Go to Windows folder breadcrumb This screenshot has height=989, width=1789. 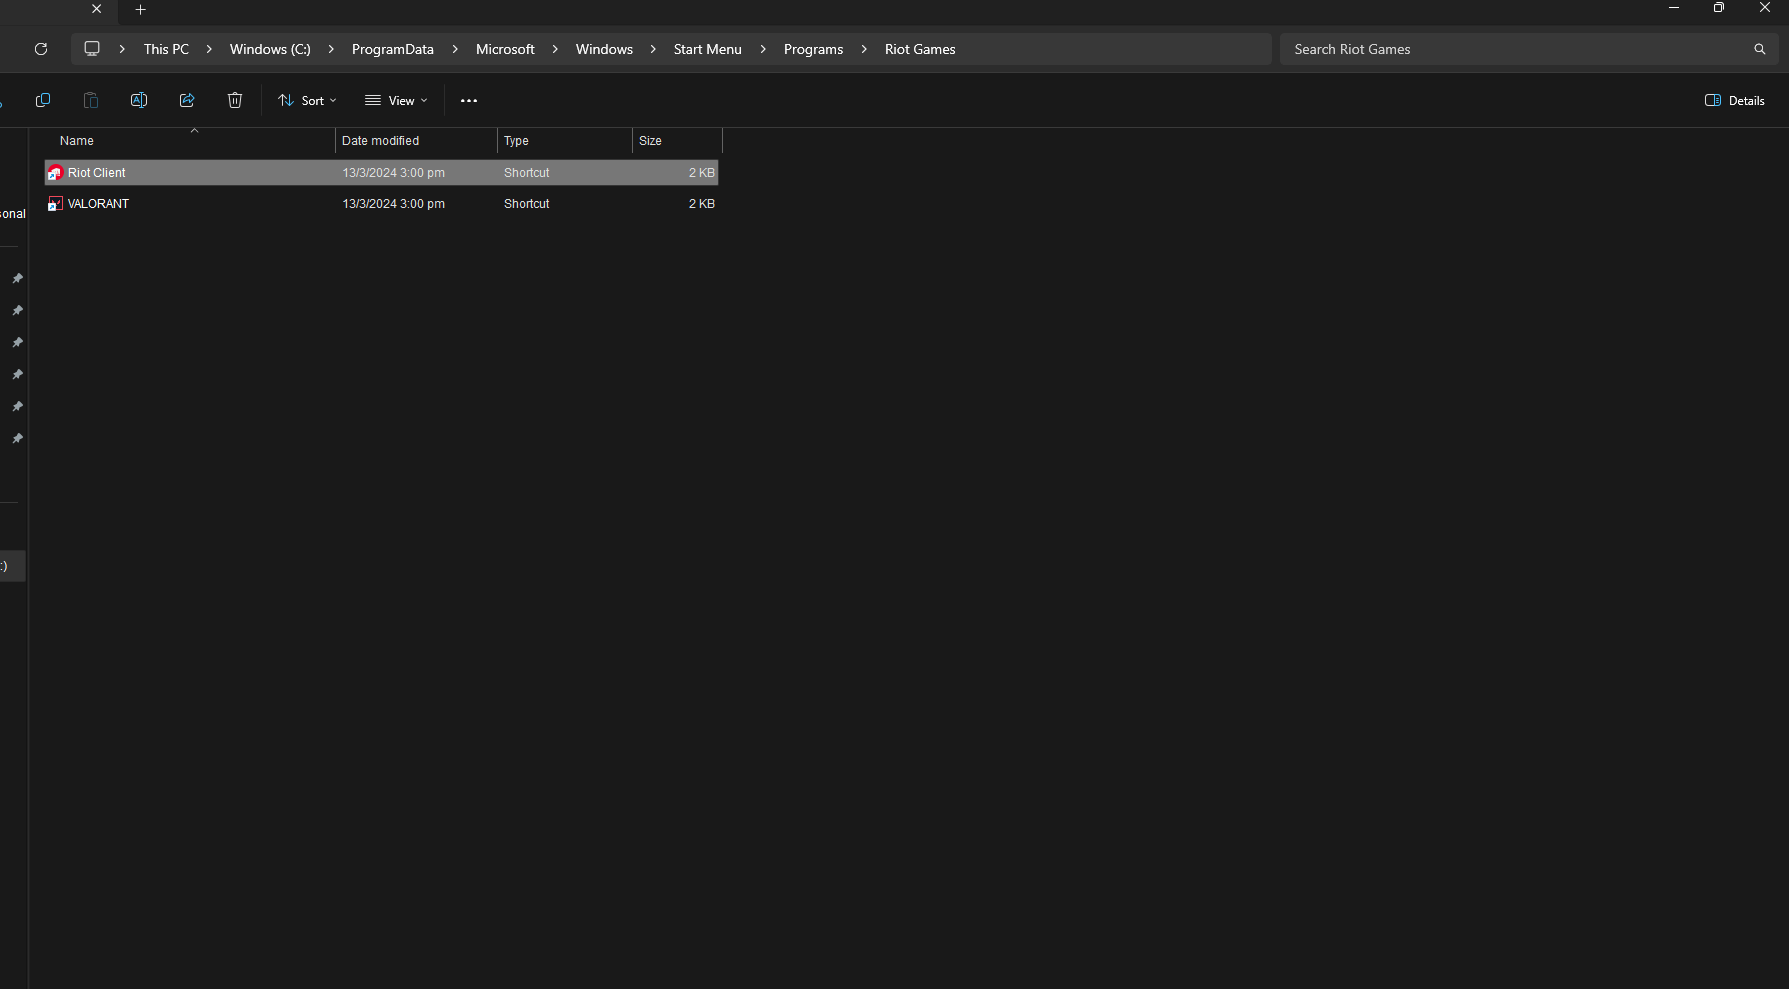click(x=604, y=49)
